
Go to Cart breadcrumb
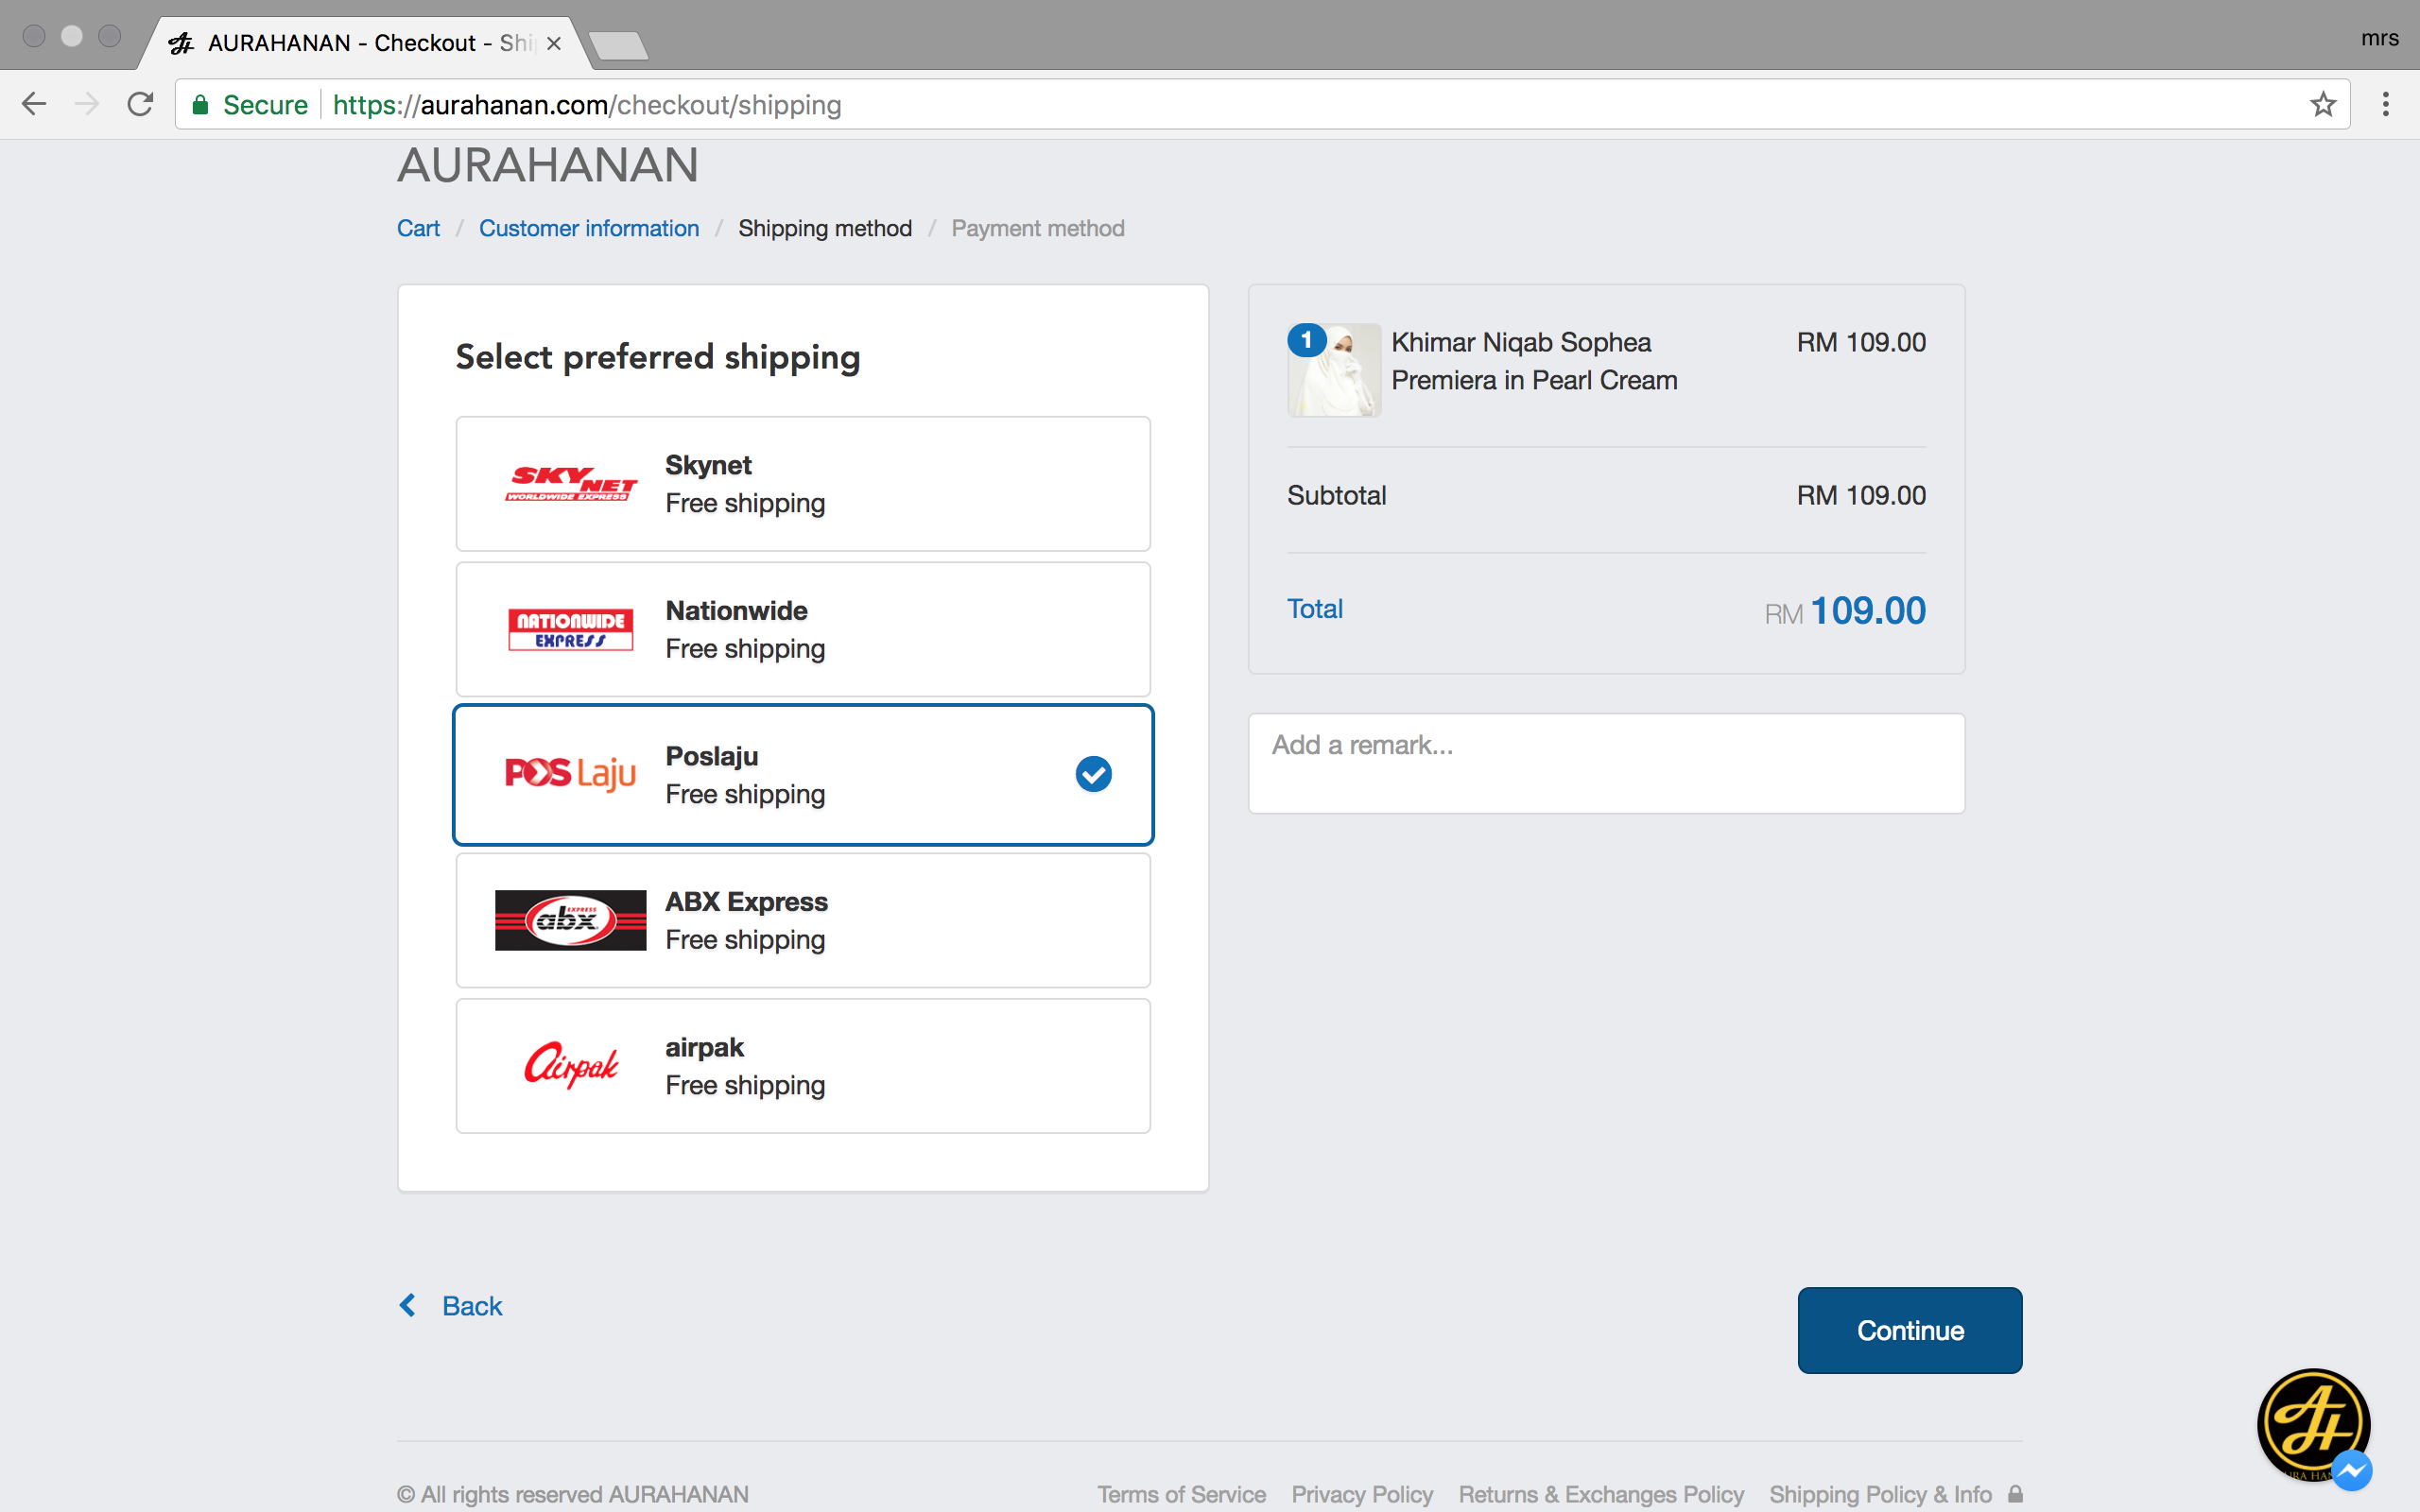418,228
